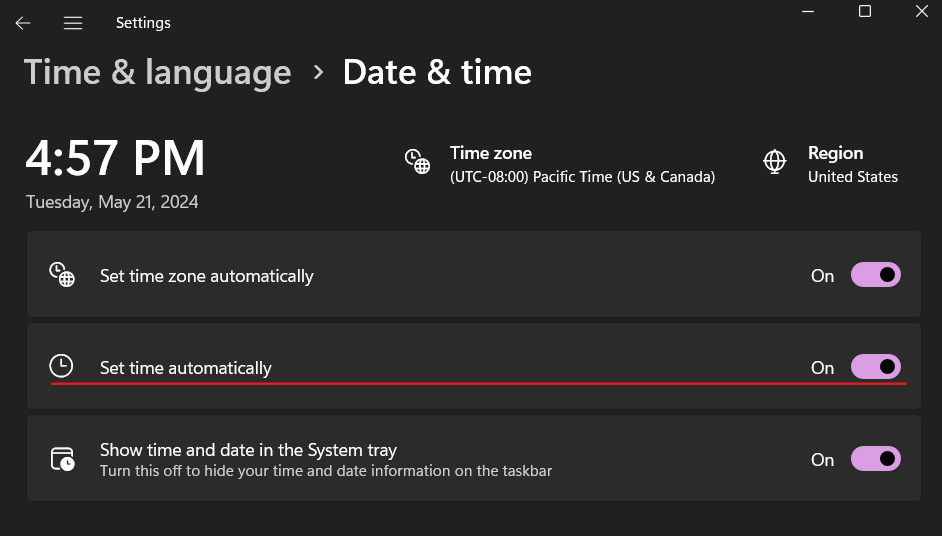This screenshot has width=942, height=536.
Task: Click the 4:57 PM clock display
Action: (x=115, y=158)
